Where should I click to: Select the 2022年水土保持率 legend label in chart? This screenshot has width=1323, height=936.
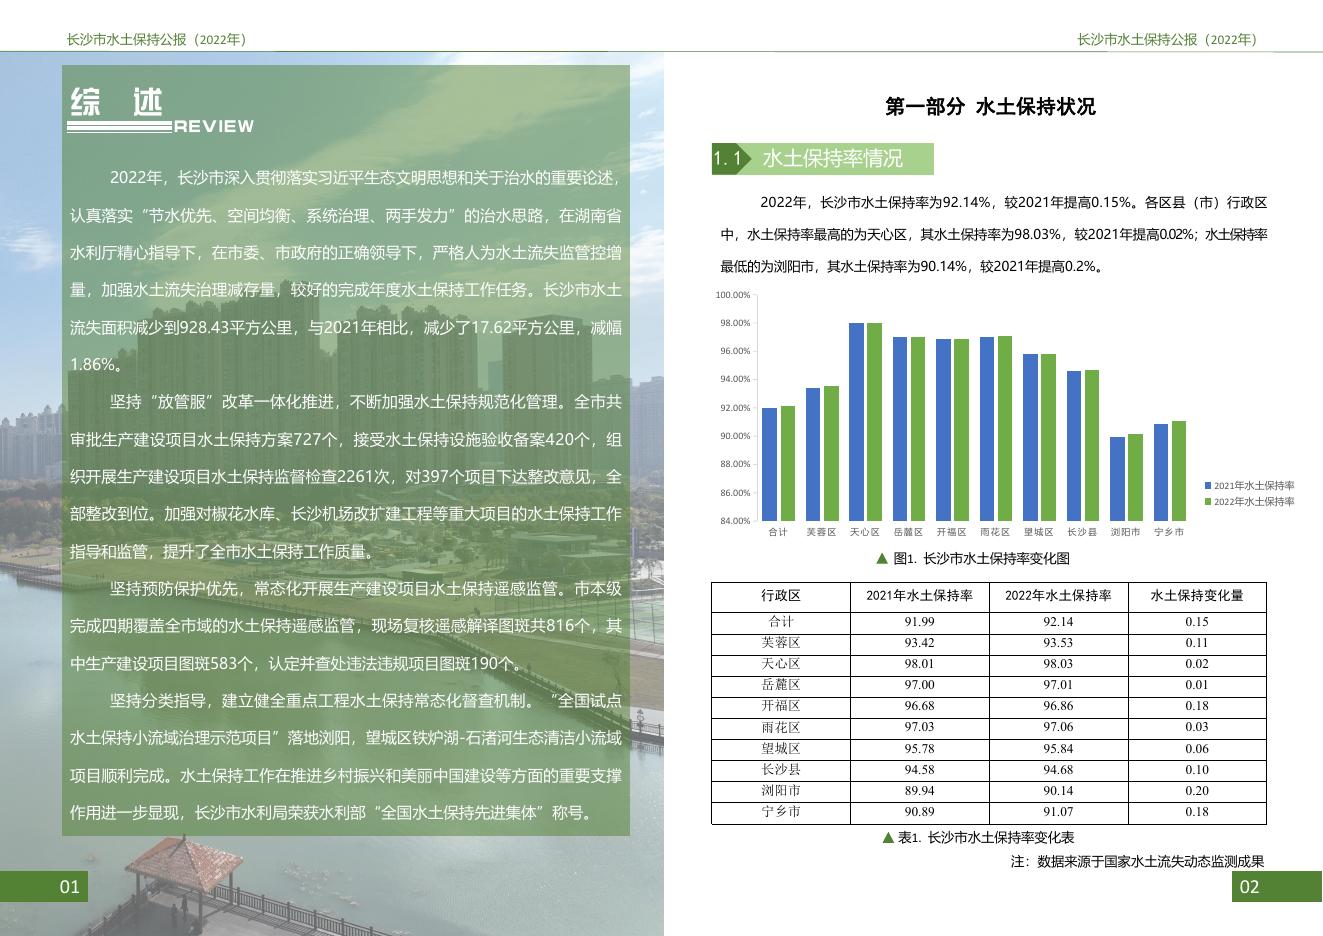point(1254,502)
